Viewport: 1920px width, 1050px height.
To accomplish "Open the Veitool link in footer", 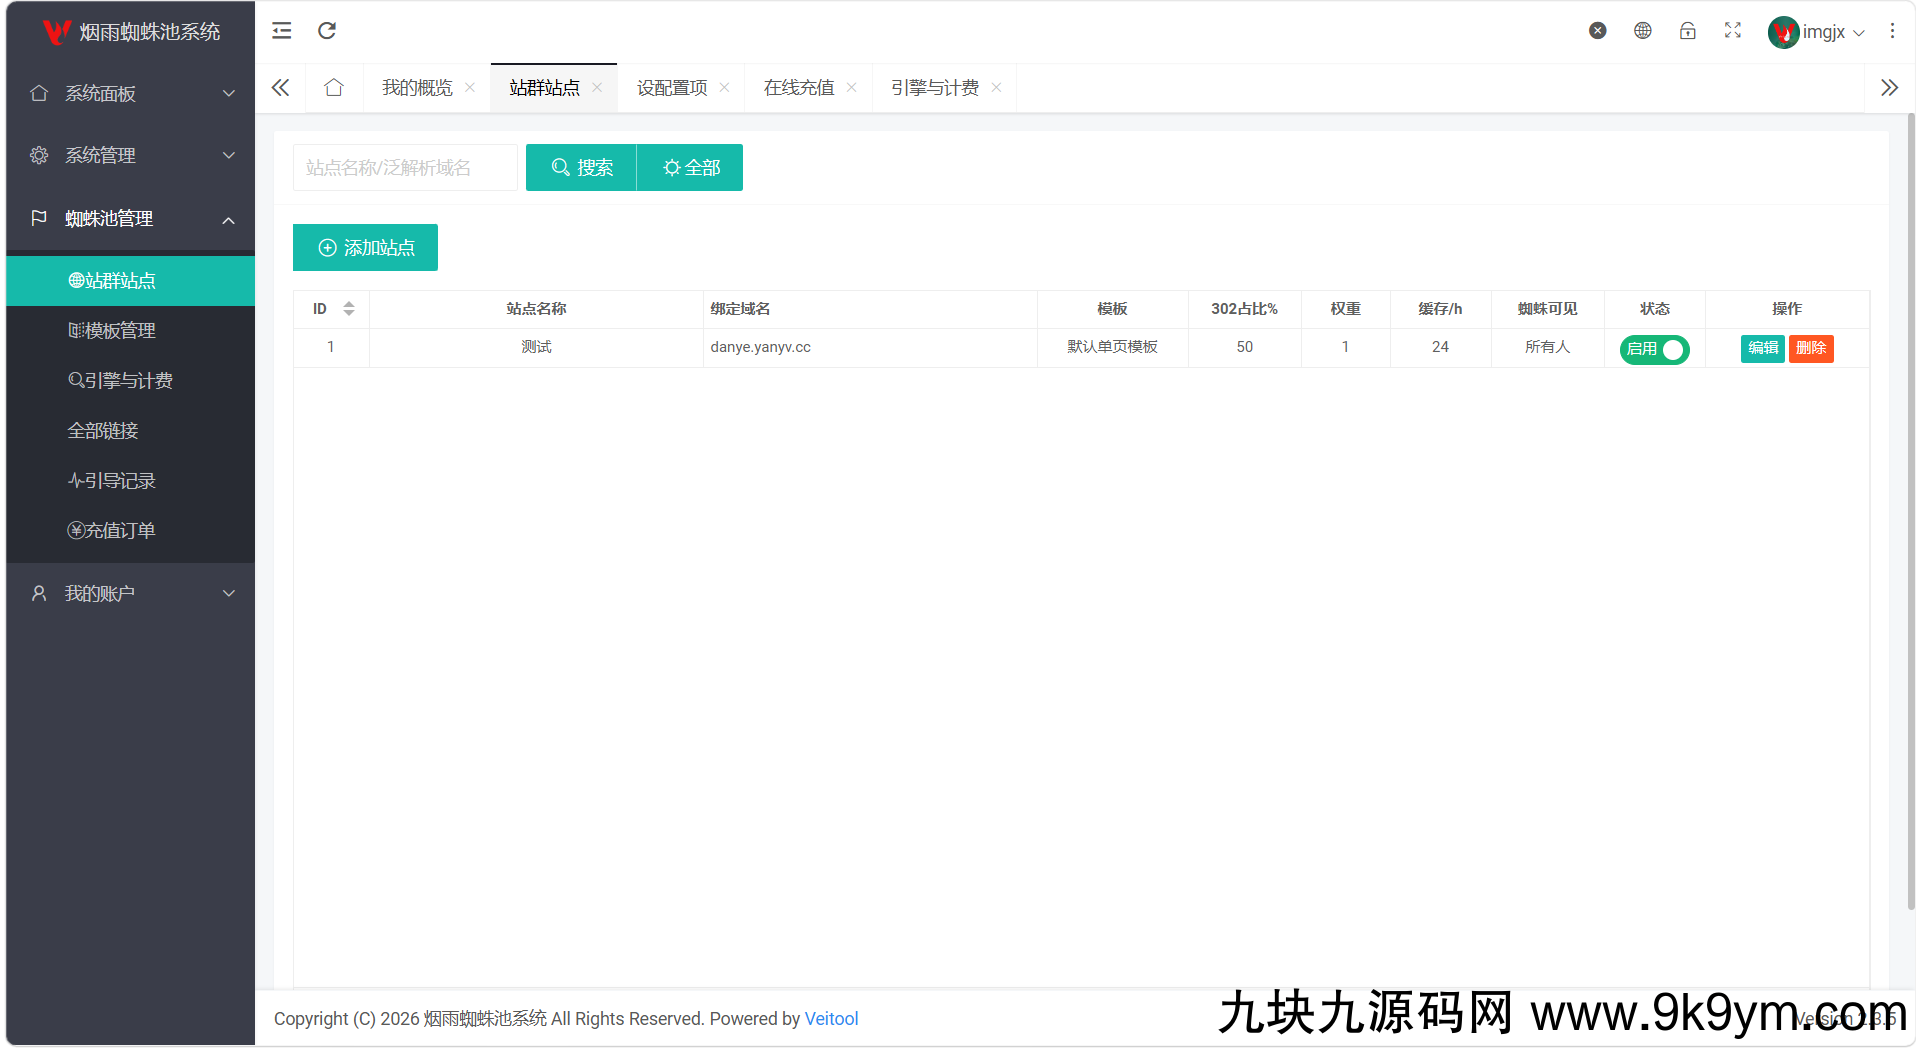I will coord(831,1018).
